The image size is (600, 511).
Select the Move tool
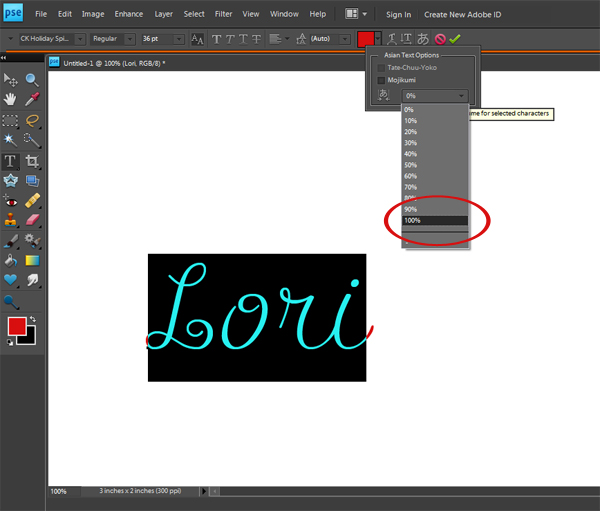tap(10, 80)
